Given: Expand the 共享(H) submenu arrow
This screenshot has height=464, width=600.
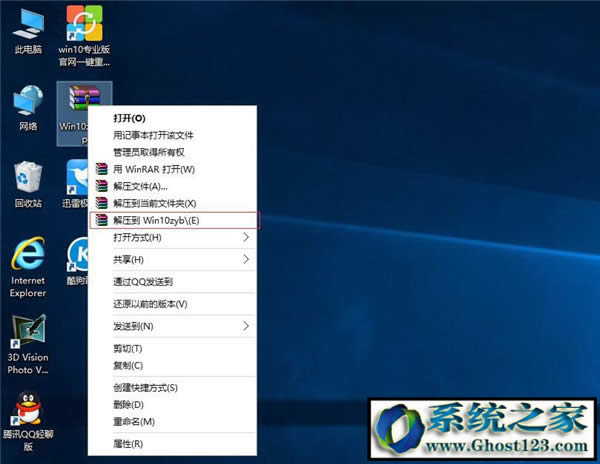Looking at the screenshot, I should click(247, 260).
